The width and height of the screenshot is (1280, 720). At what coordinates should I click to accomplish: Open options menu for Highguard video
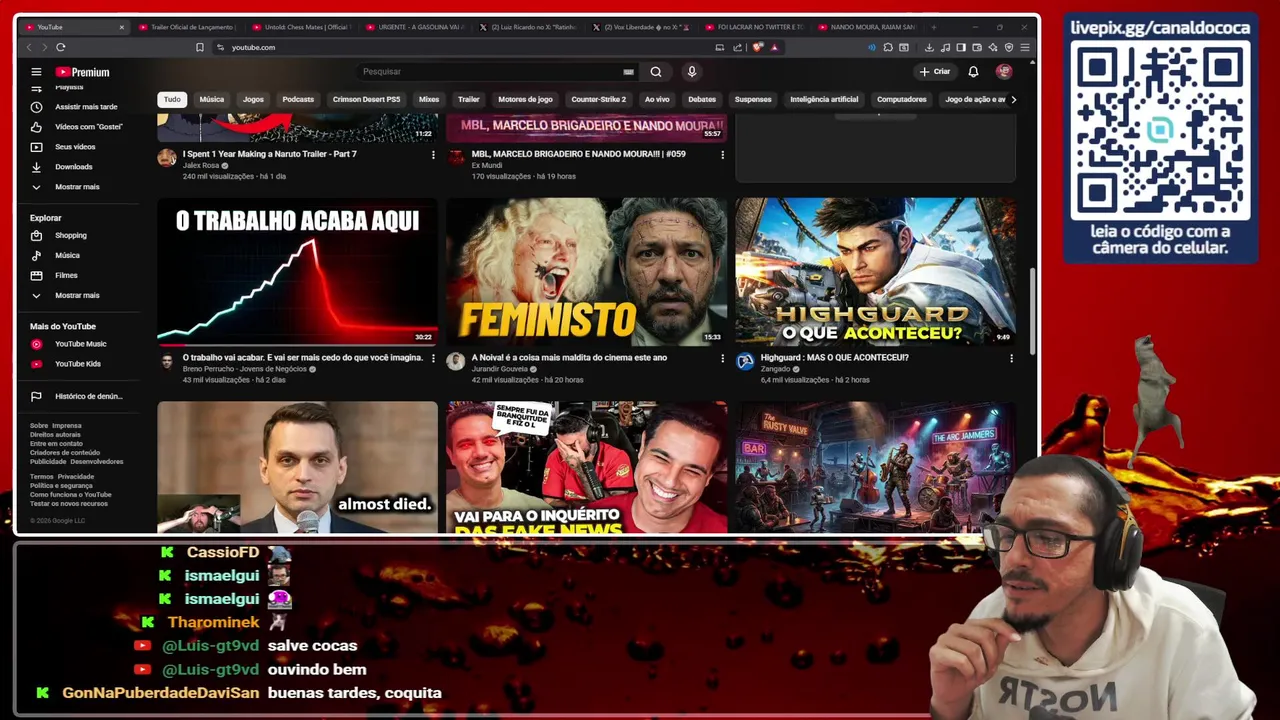pos(1011,358)
